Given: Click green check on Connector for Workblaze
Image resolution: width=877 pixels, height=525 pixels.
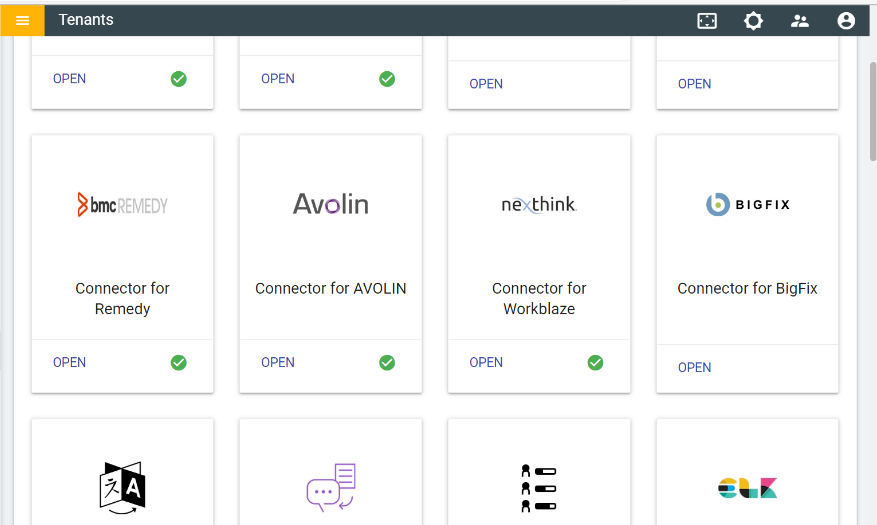Looking at the screenshot, I should click(x=595, y=363).
